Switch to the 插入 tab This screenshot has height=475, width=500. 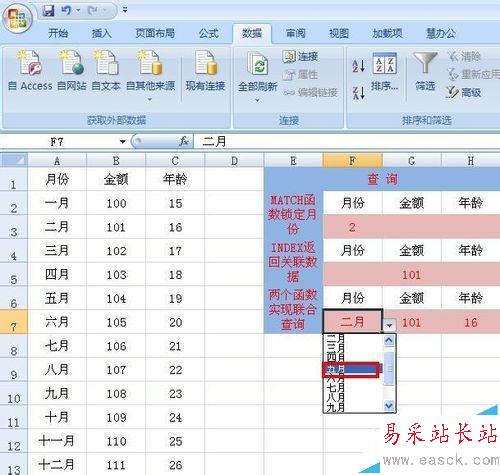click(x=102, y=33)
